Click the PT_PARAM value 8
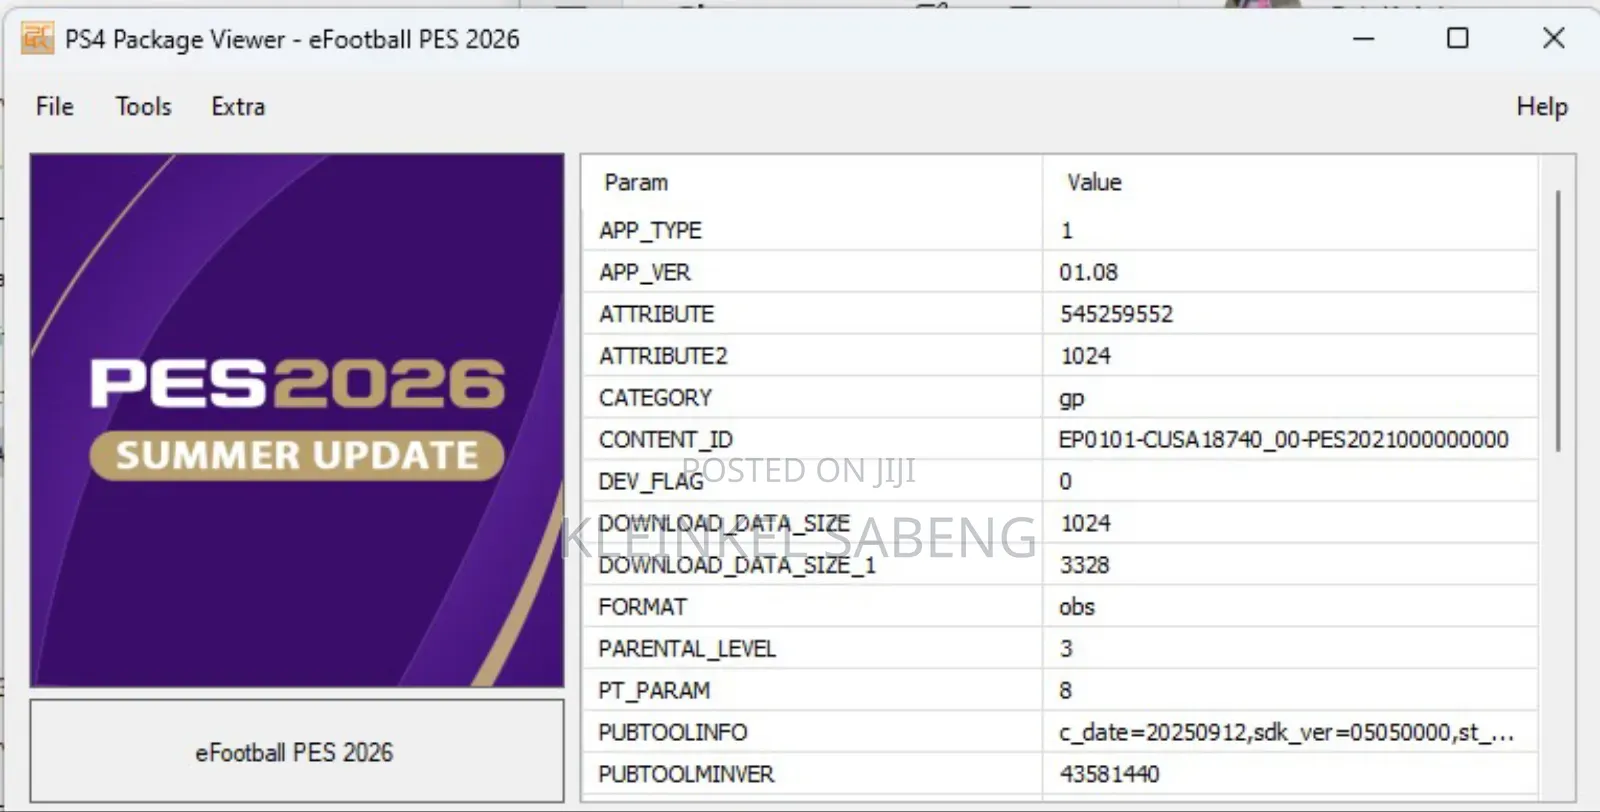The height and width of the screenshot is (812, 1600). [x=1066, y=690]
